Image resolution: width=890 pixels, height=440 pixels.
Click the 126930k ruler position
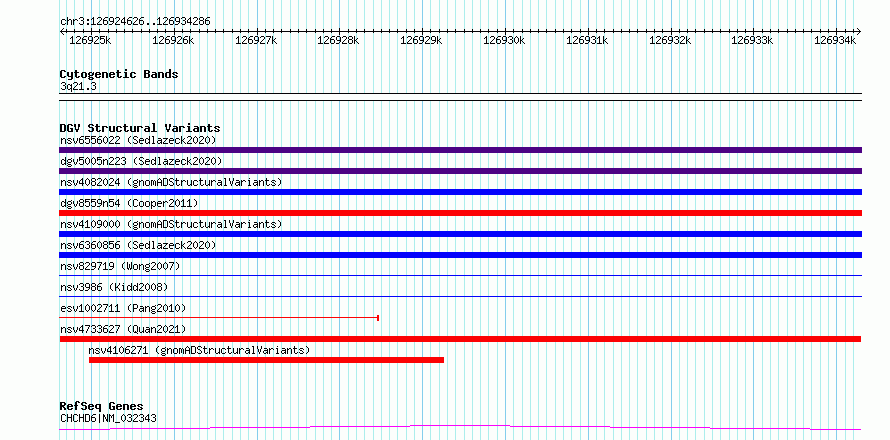[x=505, y=40]
